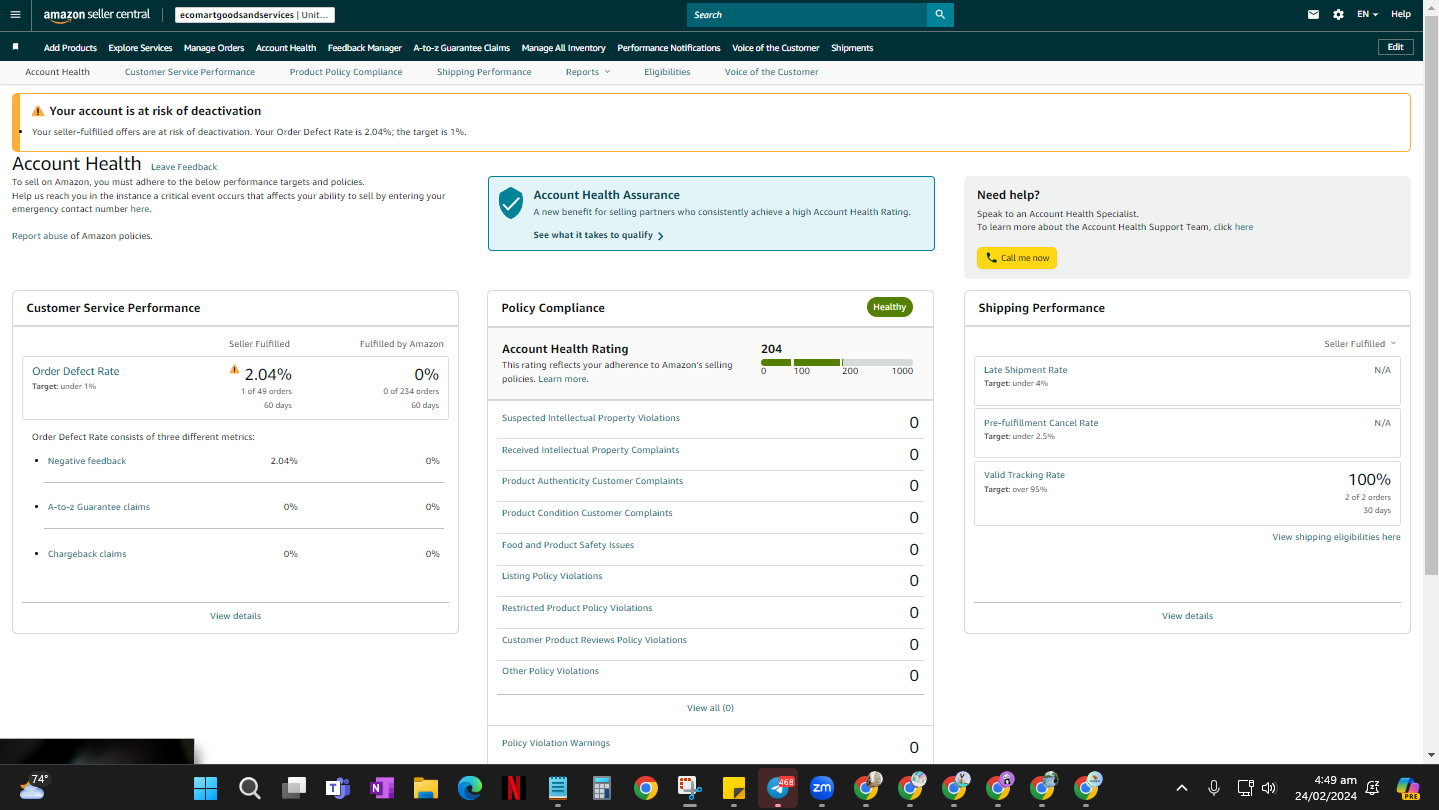
Task: Open the Help link
Action: click(1401, 15)
